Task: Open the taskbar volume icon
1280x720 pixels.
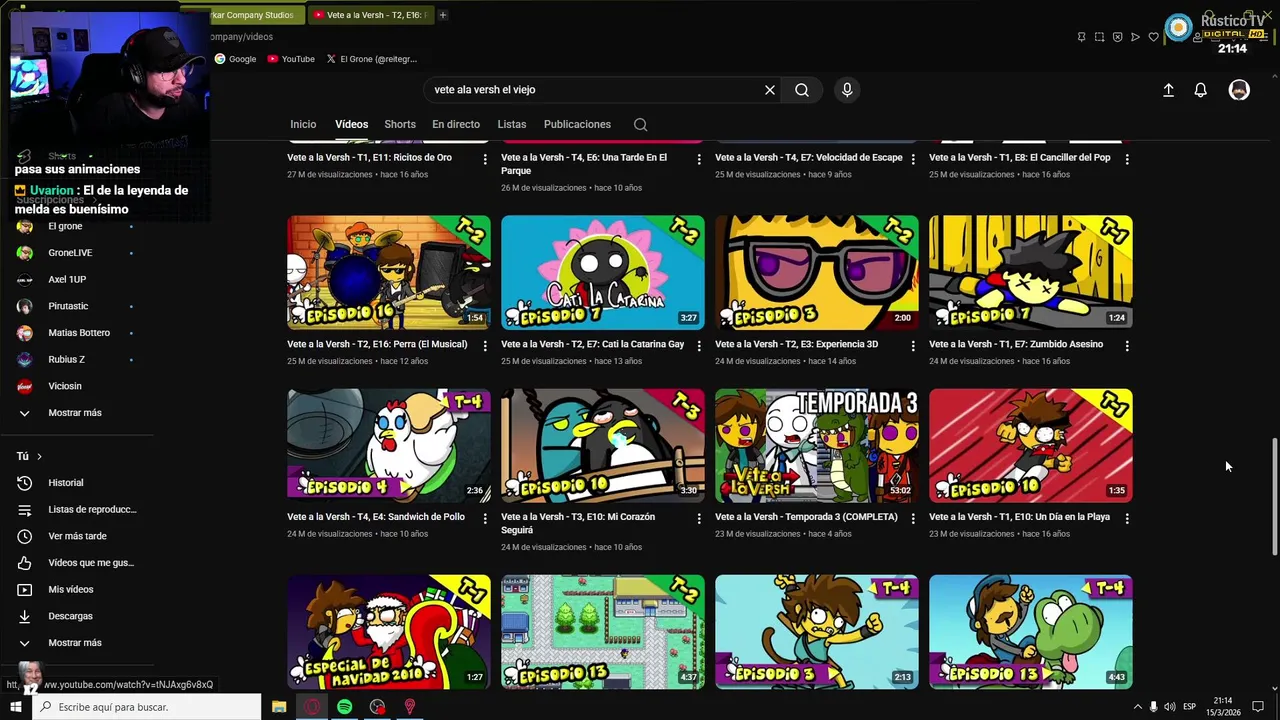Action: coord(1169,707)
